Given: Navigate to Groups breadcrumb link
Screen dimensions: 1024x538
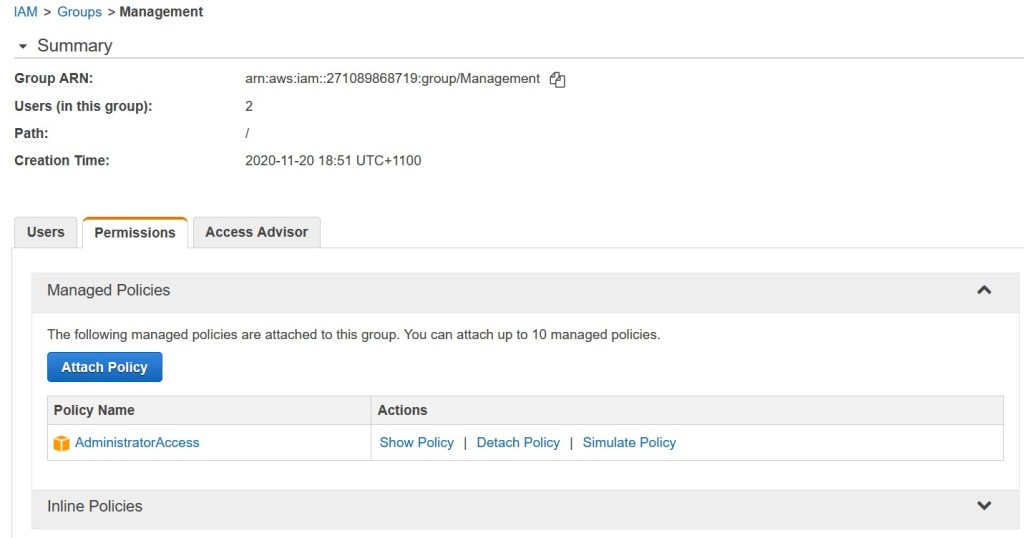Looking at the screenshot, I should tap(79, 12).
